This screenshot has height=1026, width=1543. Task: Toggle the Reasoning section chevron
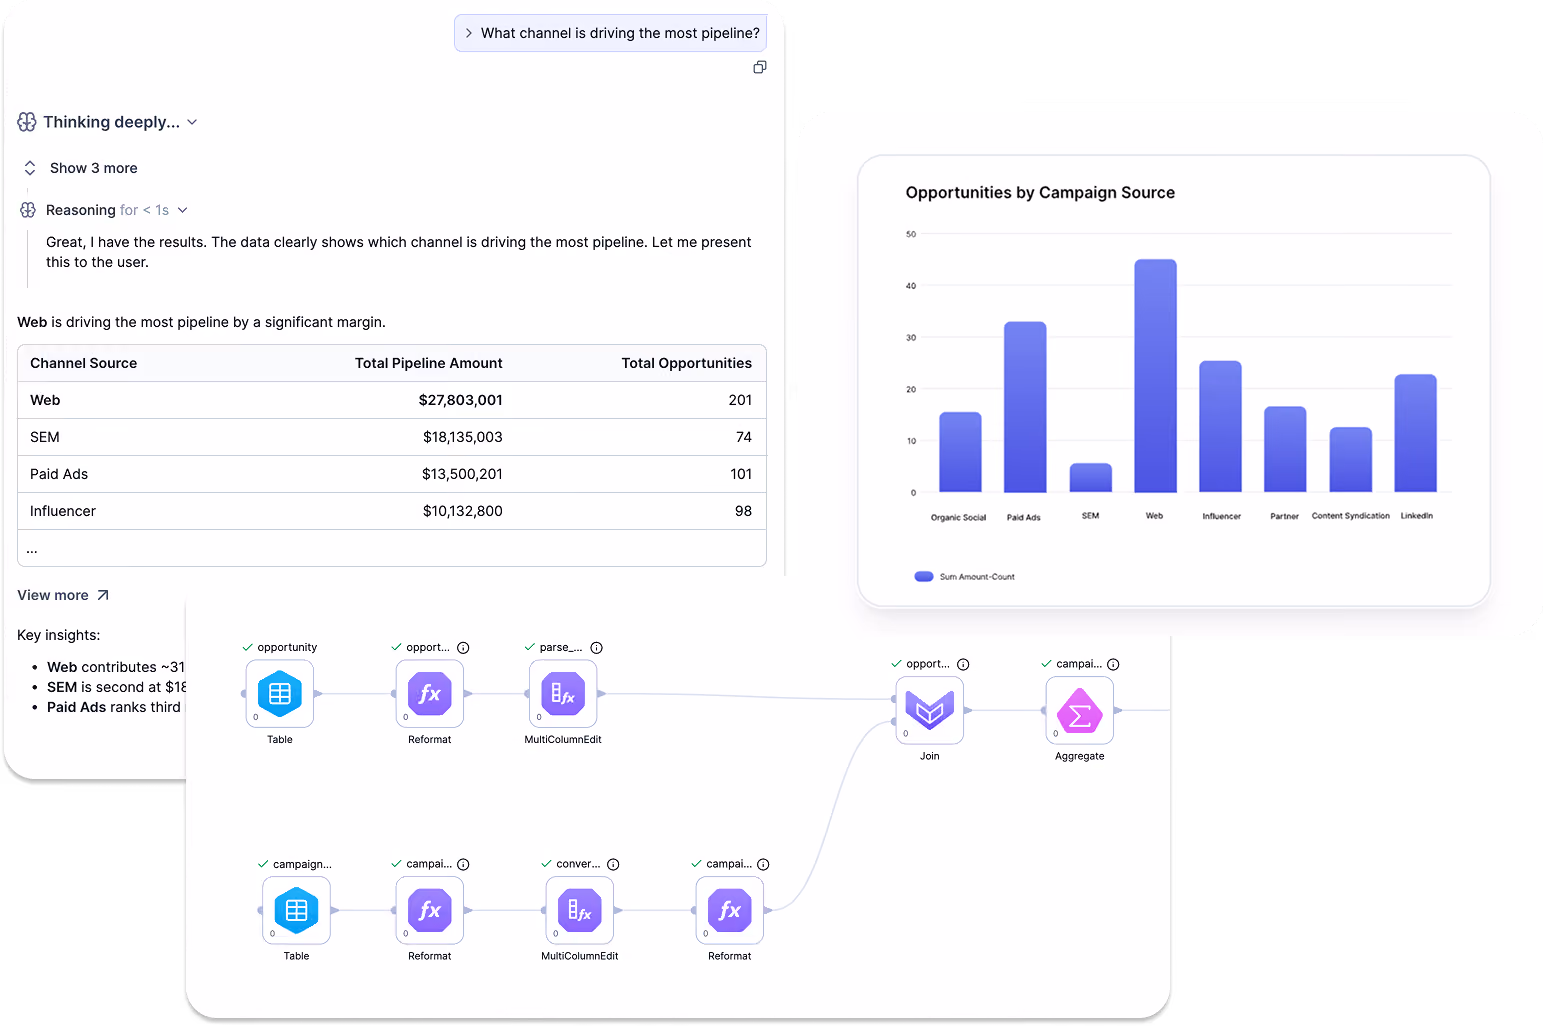(x=182, y=210)
